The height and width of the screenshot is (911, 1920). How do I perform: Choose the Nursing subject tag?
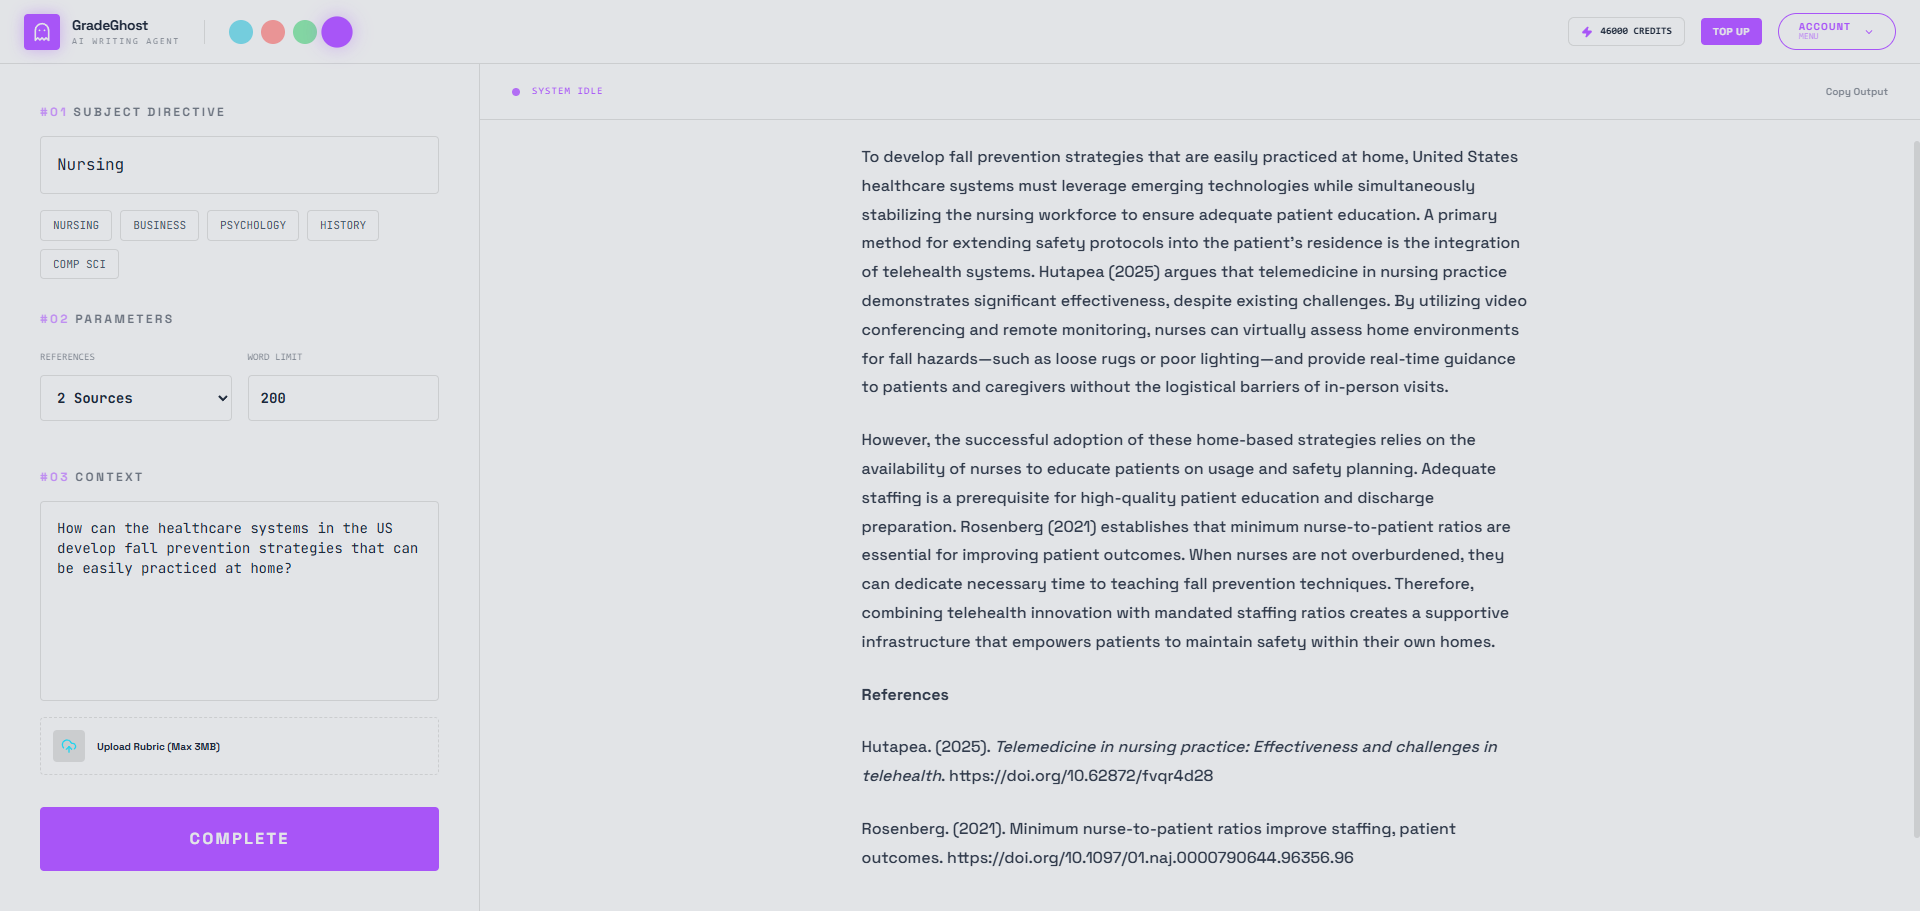tap(76, 225)
